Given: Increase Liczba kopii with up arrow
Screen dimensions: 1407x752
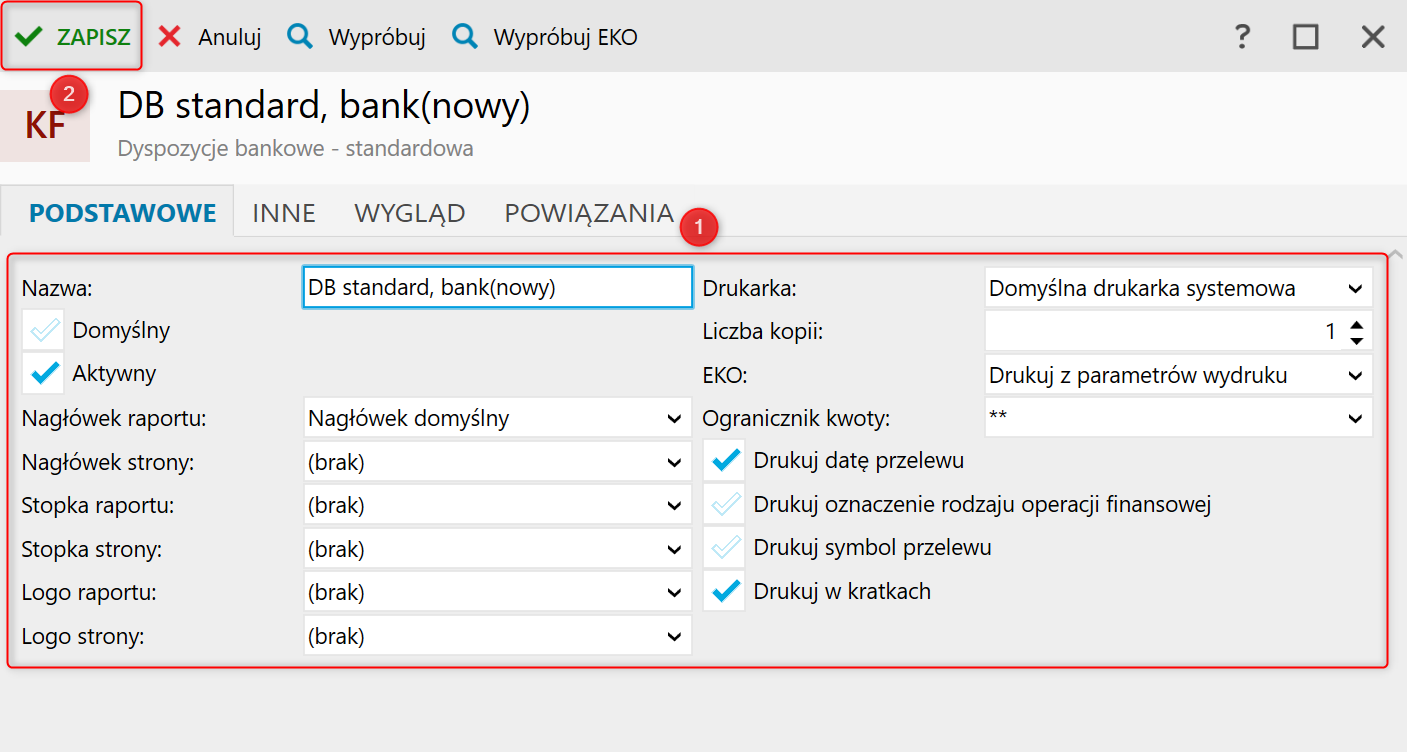Looking at the screenshot, I should (x=1356, y=324).
